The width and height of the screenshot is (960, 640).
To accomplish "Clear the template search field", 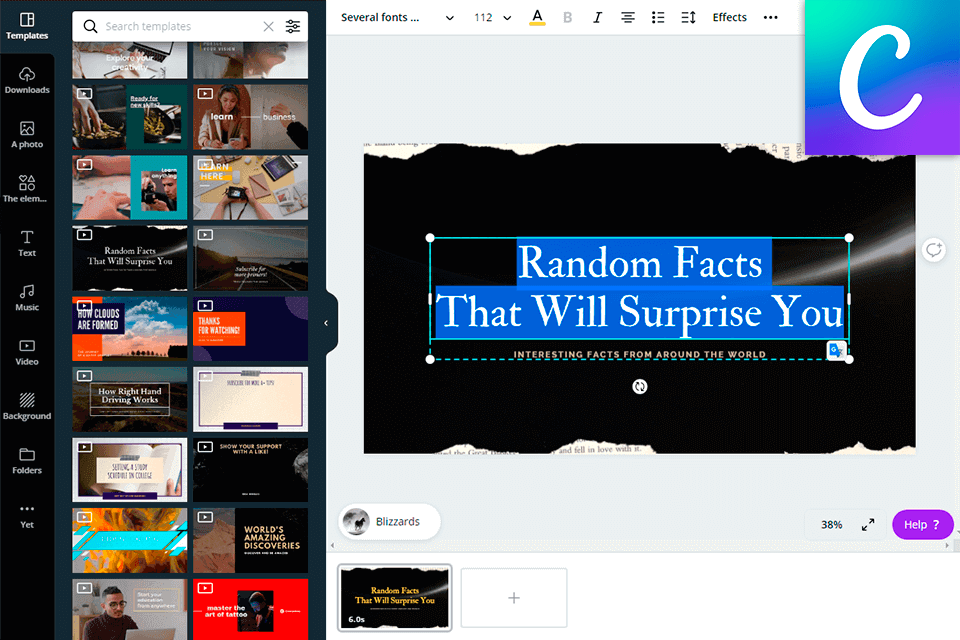I will pos(268,27).
